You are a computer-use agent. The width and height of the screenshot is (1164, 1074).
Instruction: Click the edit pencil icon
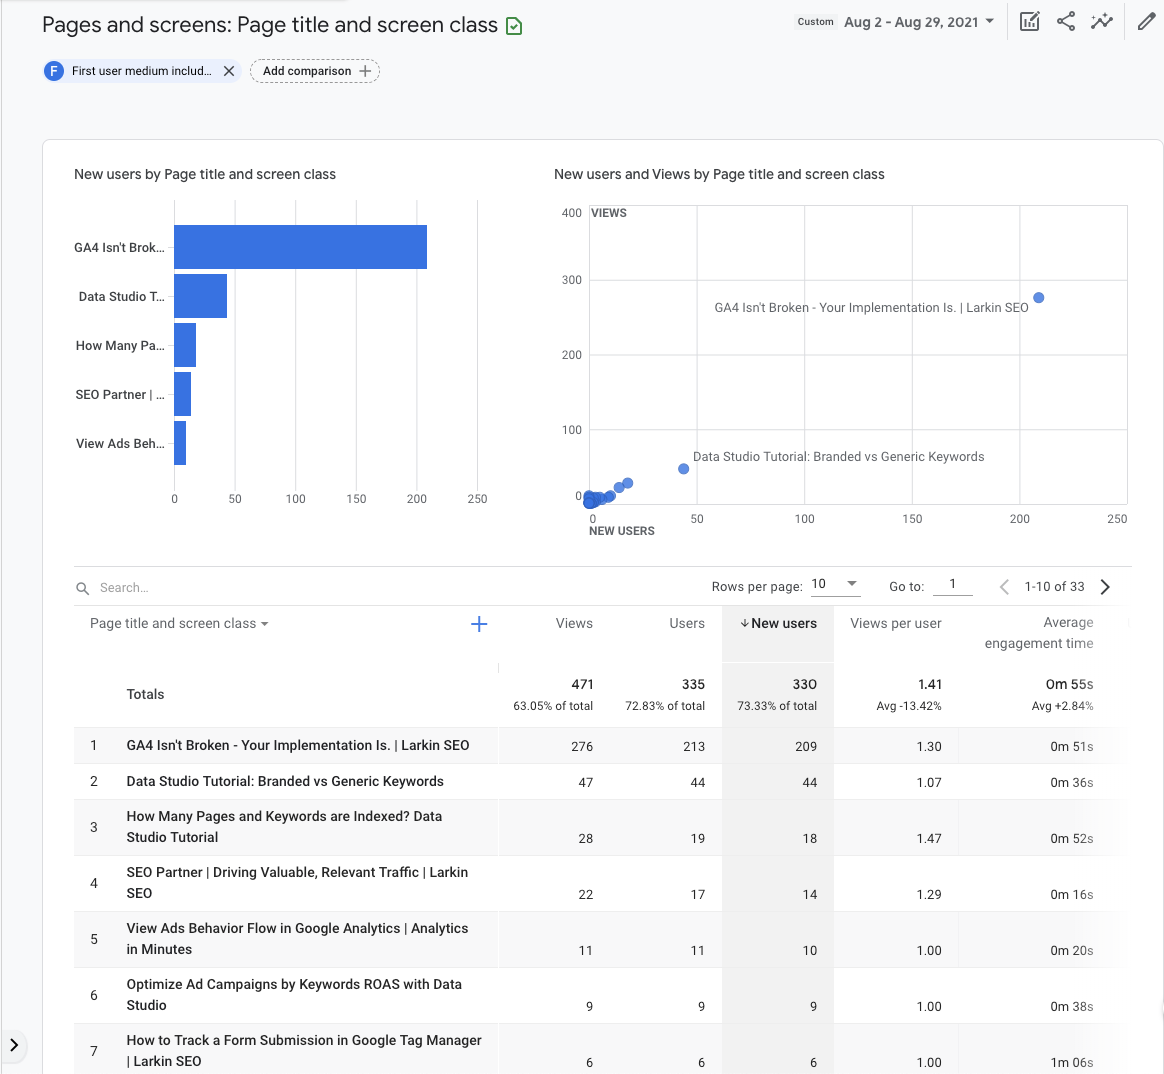[x=1146, y=21]
